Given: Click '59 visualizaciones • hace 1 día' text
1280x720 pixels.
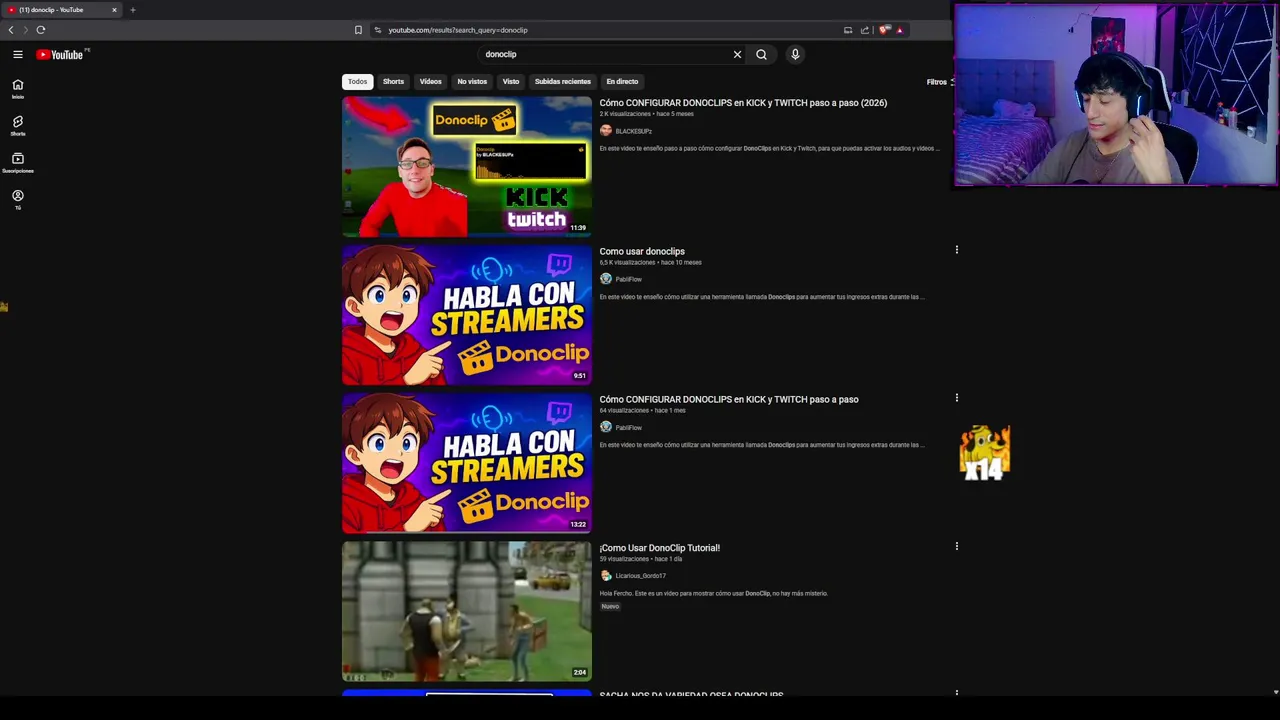Looking at the screenshot, I should point(639,559).
